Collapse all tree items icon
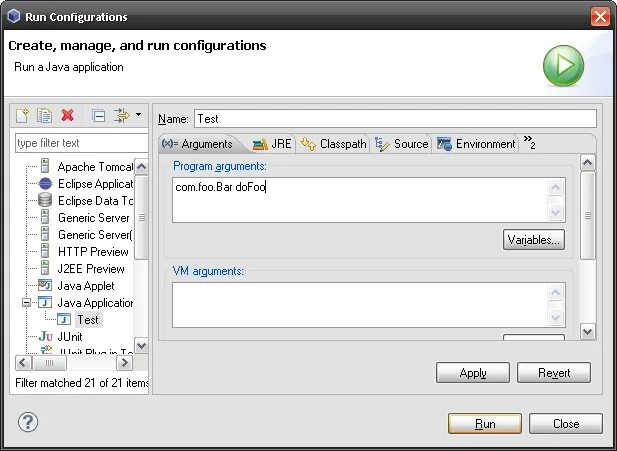The width and height of the screenshot is (617, 451). pyautogui.click(x=98, y=116)
